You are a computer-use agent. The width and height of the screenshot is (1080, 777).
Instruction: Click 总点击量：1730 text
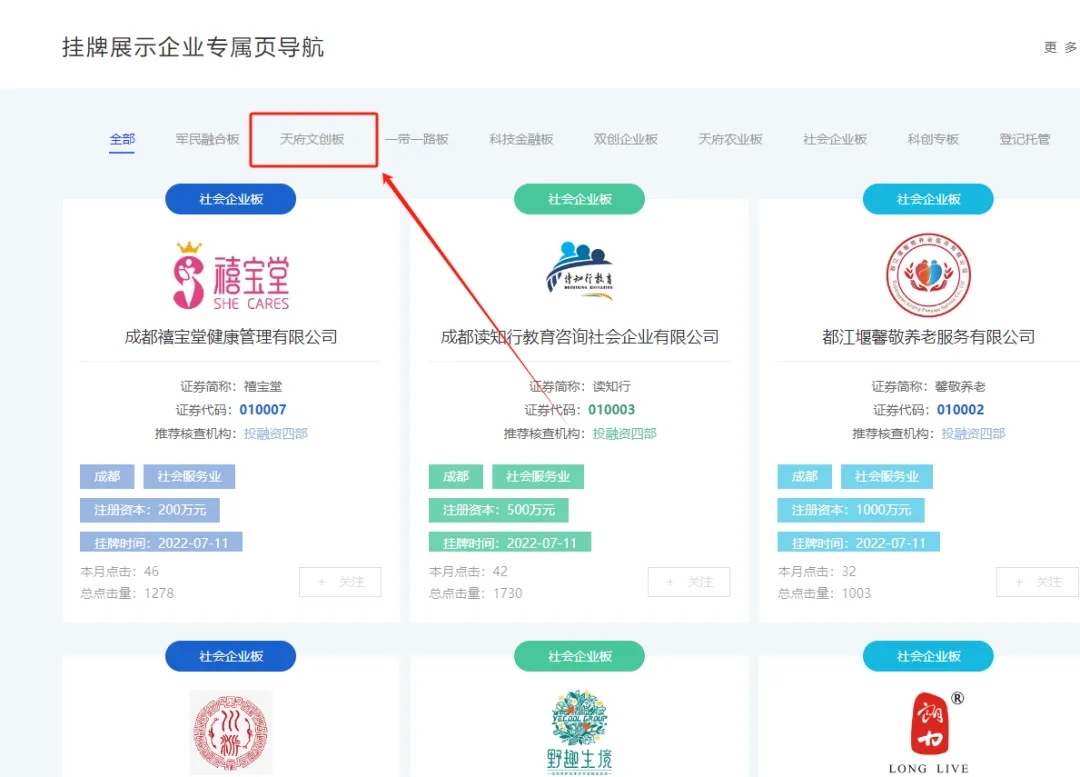pos(475,593)
